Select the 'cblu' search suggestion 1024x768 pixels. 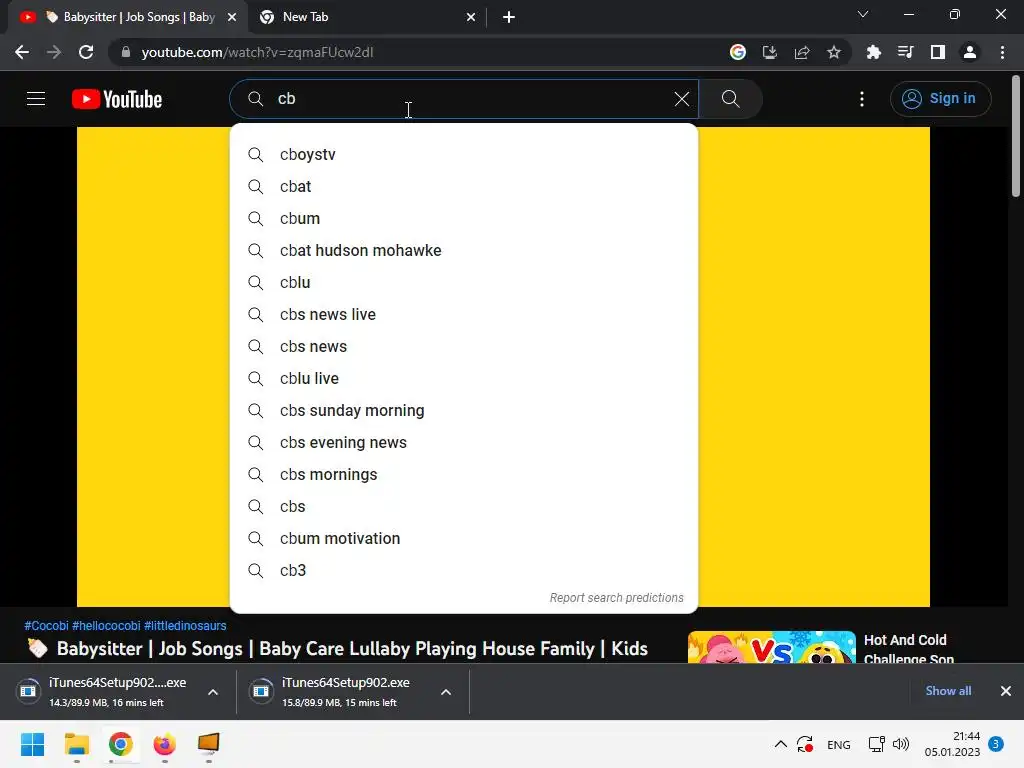464,282
